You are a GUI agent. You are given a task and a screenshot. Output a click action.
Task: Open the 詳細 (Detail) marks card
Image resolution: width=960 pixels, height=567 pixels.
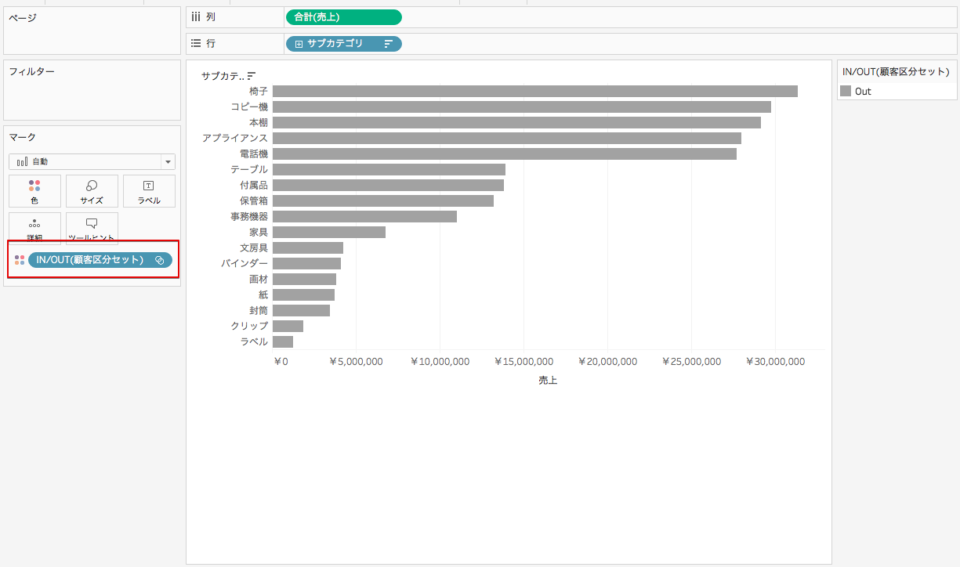[x=34, y=228]
